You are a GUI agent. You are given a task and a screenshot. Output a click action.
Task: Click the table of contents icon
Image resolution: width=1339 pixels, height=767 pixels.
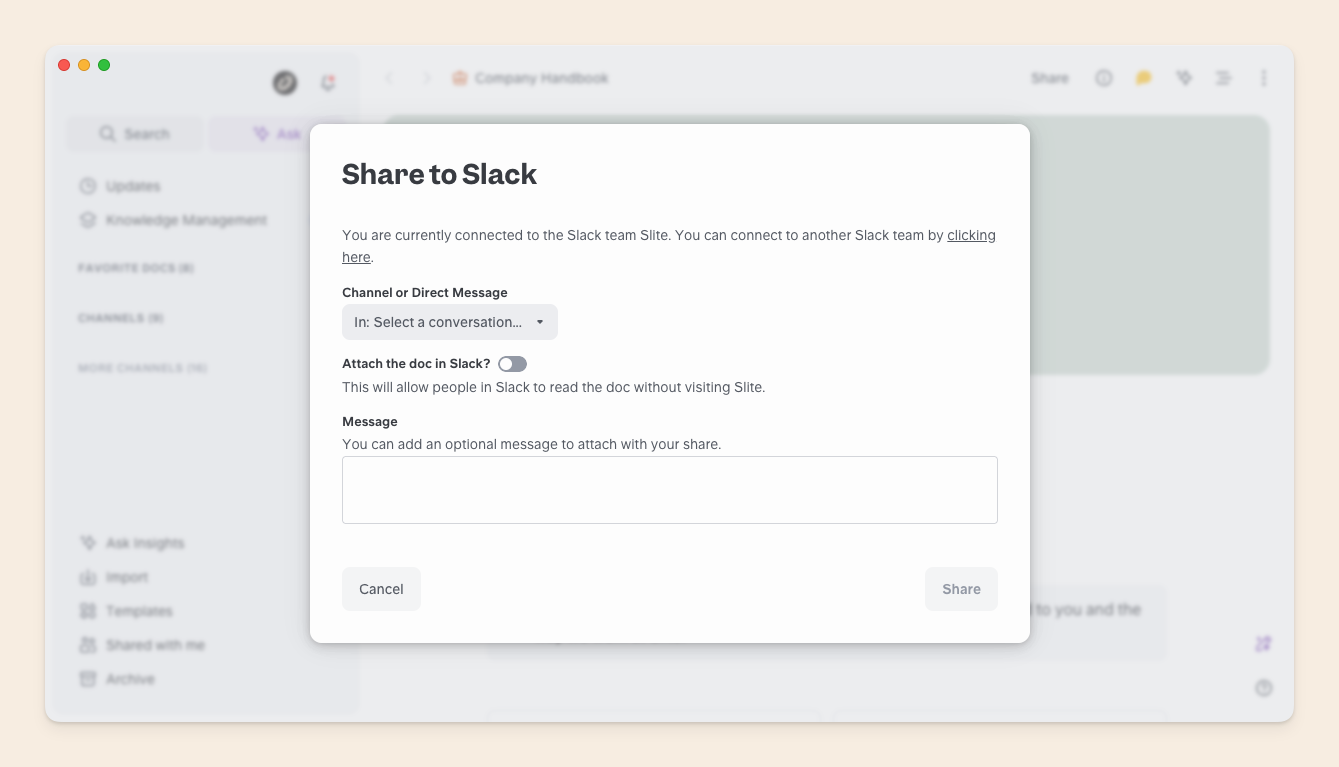point(1223,78)
